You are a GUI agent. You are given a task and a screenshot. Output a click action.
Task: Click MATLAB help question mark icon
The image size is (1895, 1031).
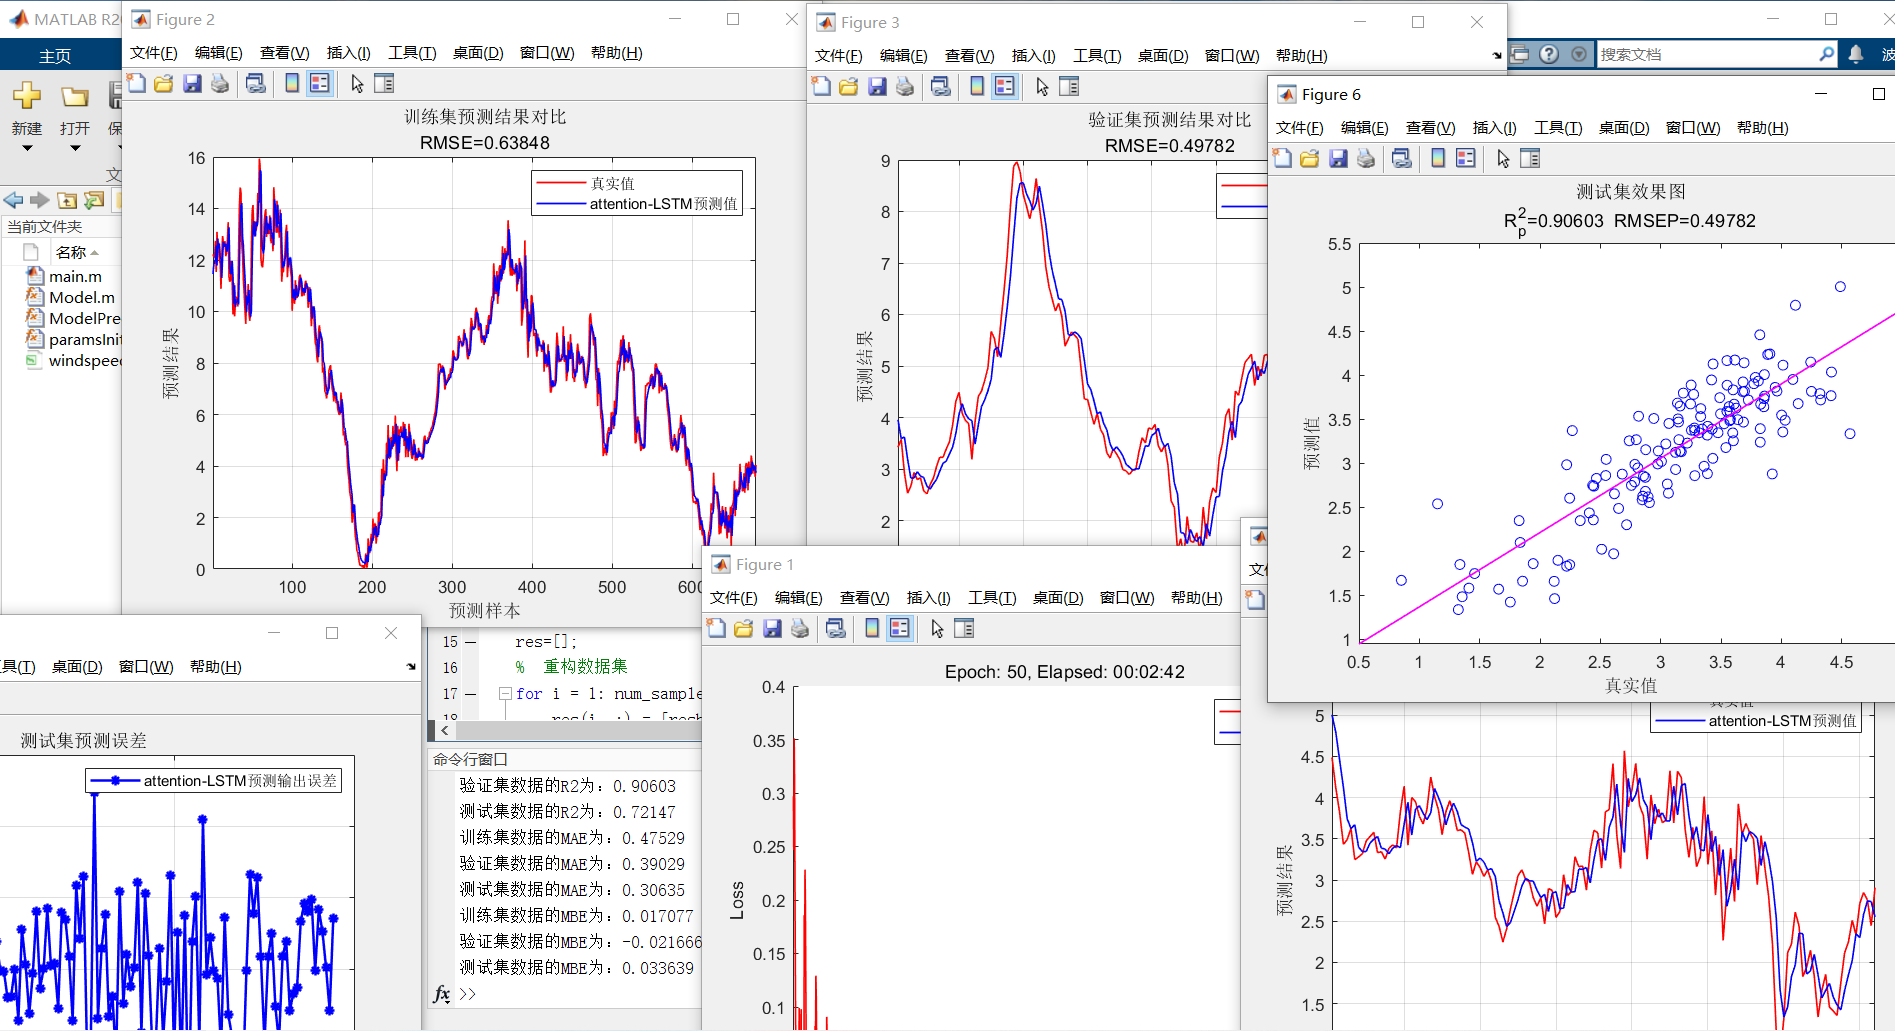coord(1549,54)
